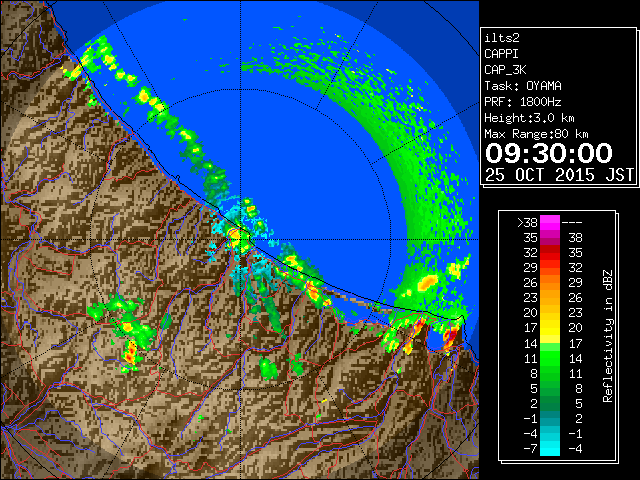The image size is (640, 480).
Task: Pick the yellow swatch beside '17'
Action: (550, 328)
